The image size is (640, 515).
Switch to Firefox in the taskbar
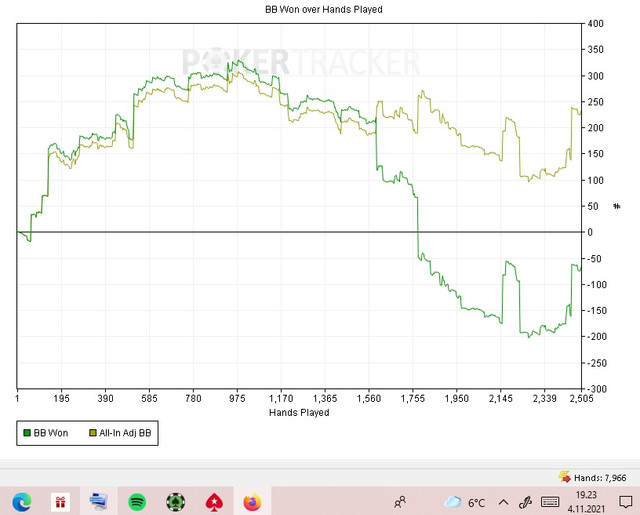click(x=252, y=502)
